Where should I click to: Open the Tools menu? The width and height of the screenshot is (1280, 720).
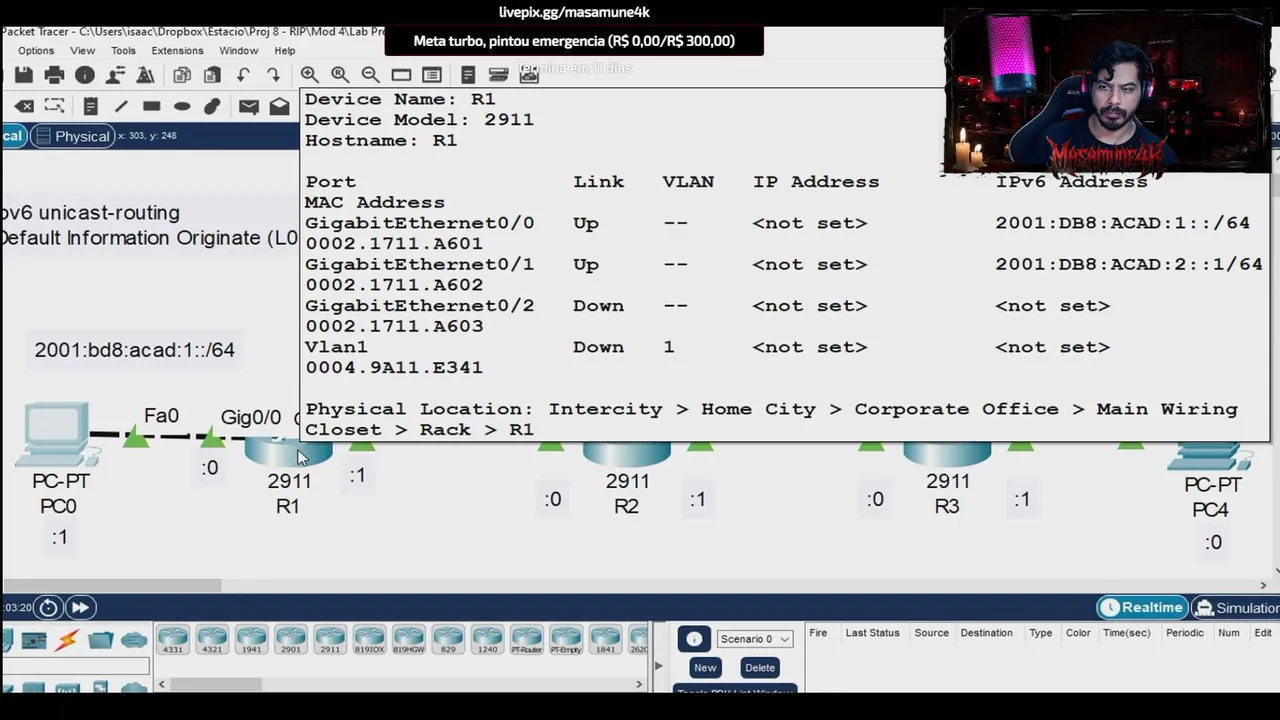tap(123, 50)
